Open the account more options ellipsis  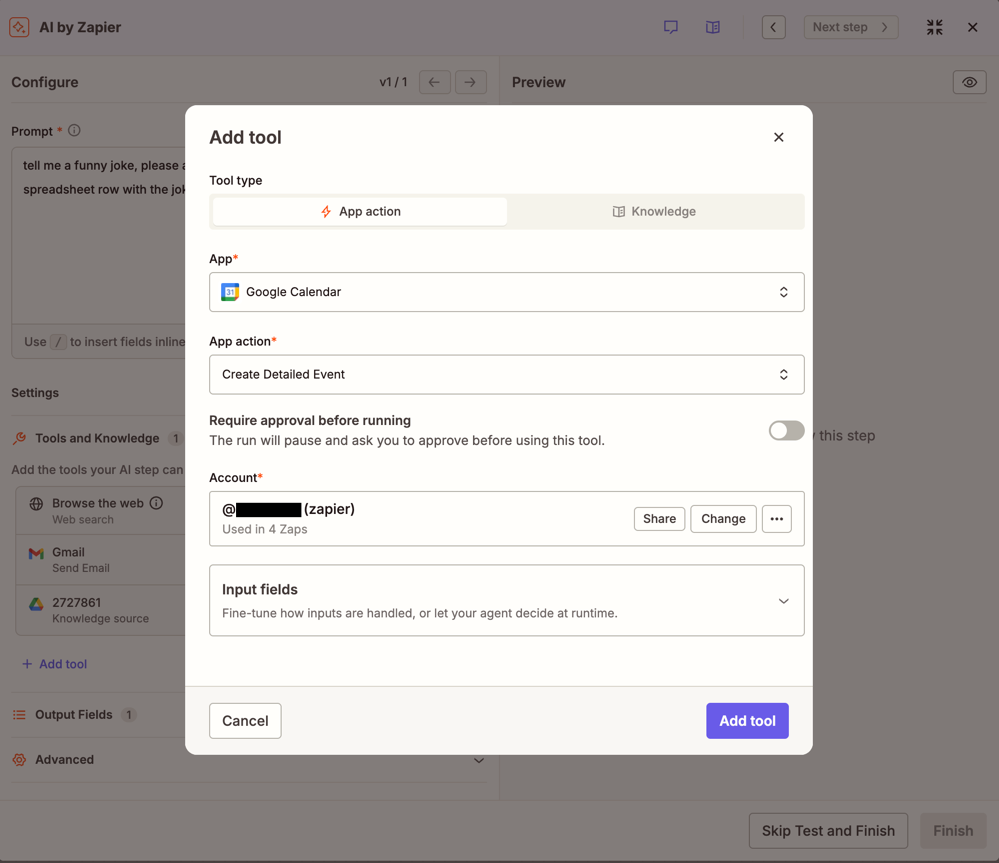[777, 518]
